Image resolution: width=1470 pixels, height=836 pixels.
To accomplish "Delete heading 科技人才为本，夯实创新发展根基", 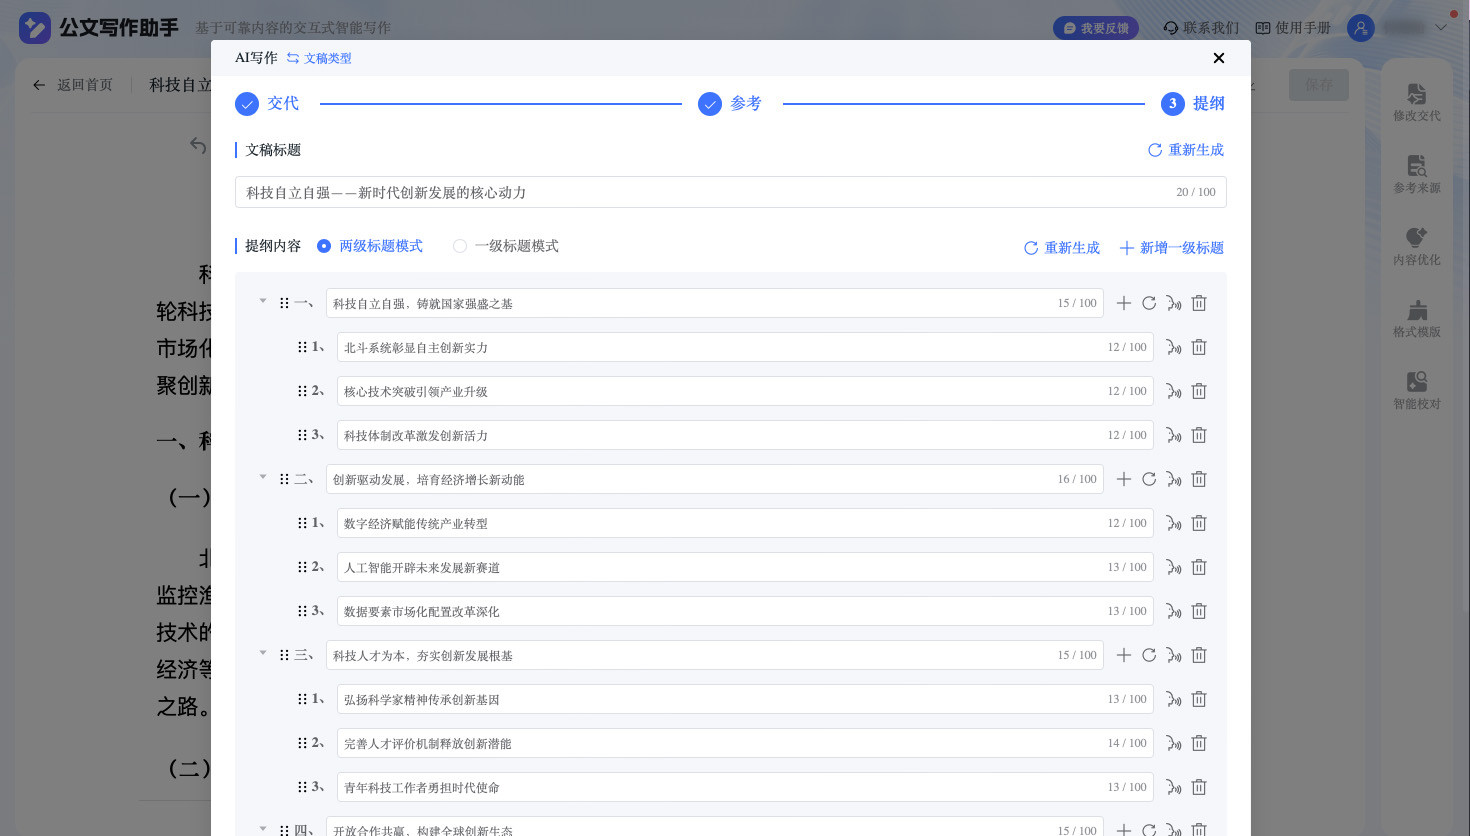I will pyautogui.click(x=1199, y=655).
